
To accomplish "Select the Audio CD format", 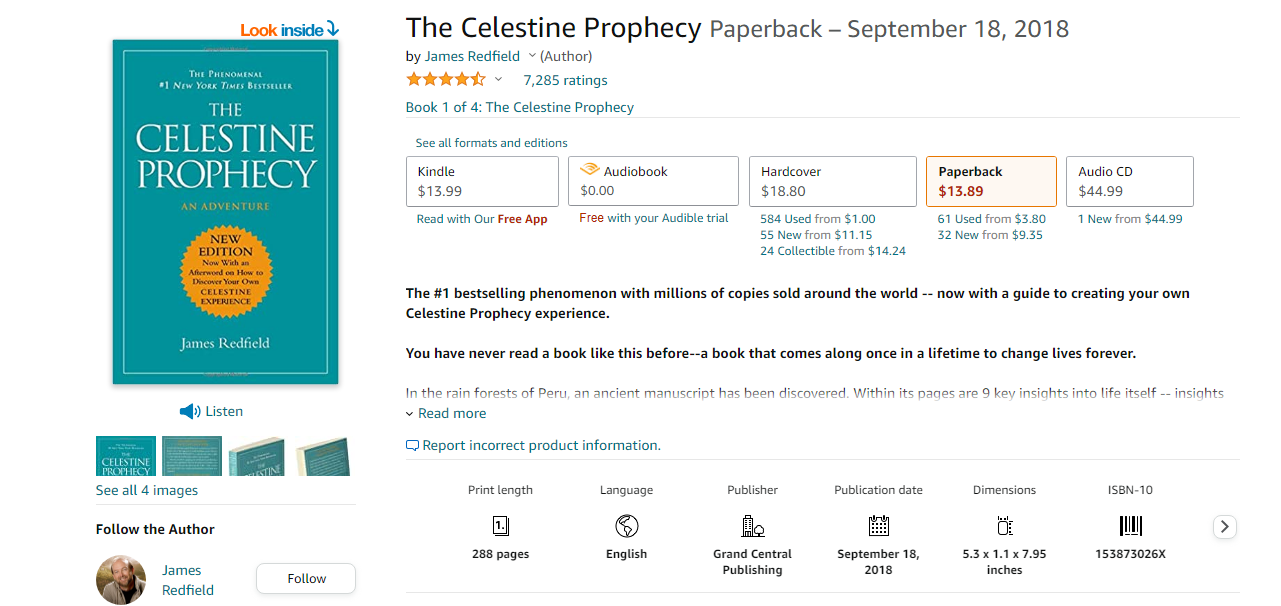I will pos(1129,181).
